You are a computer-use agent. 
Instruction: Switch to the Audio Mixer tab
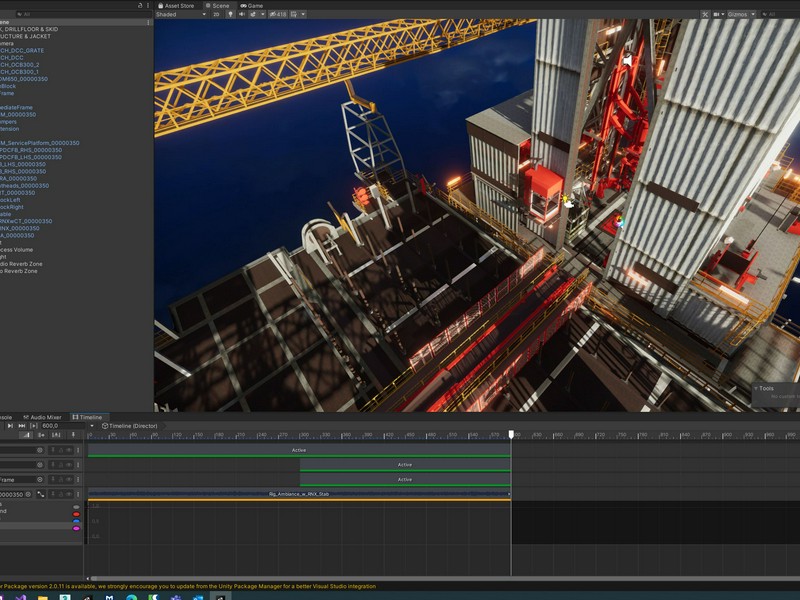coord(42,417)
